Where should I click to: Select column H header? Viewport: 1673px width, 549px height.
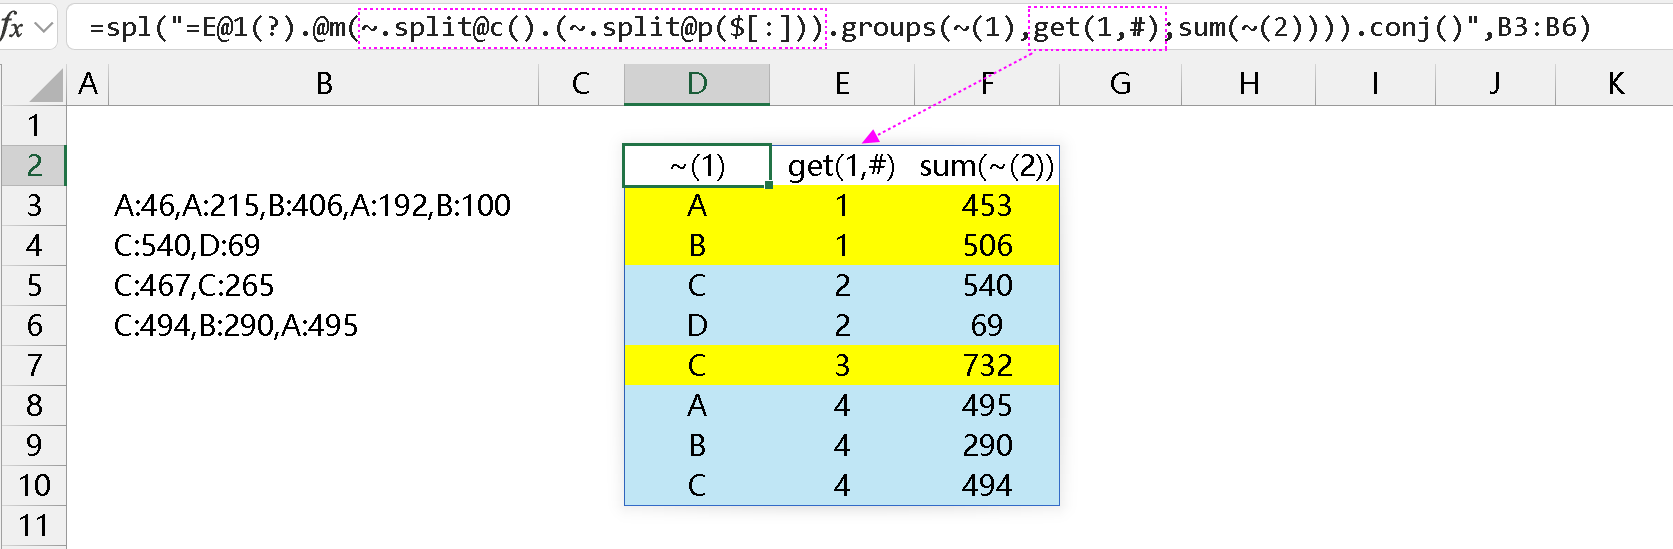click(x=1248, y=84)
